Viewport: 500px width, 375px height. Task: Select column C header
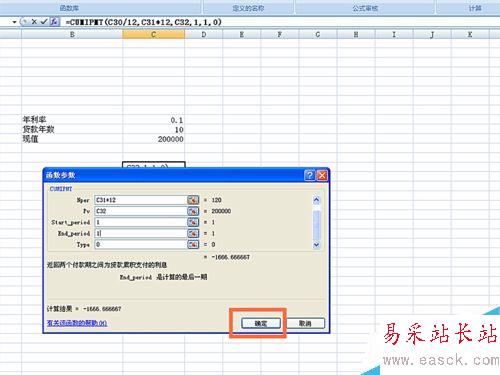[x=153, y=34]
